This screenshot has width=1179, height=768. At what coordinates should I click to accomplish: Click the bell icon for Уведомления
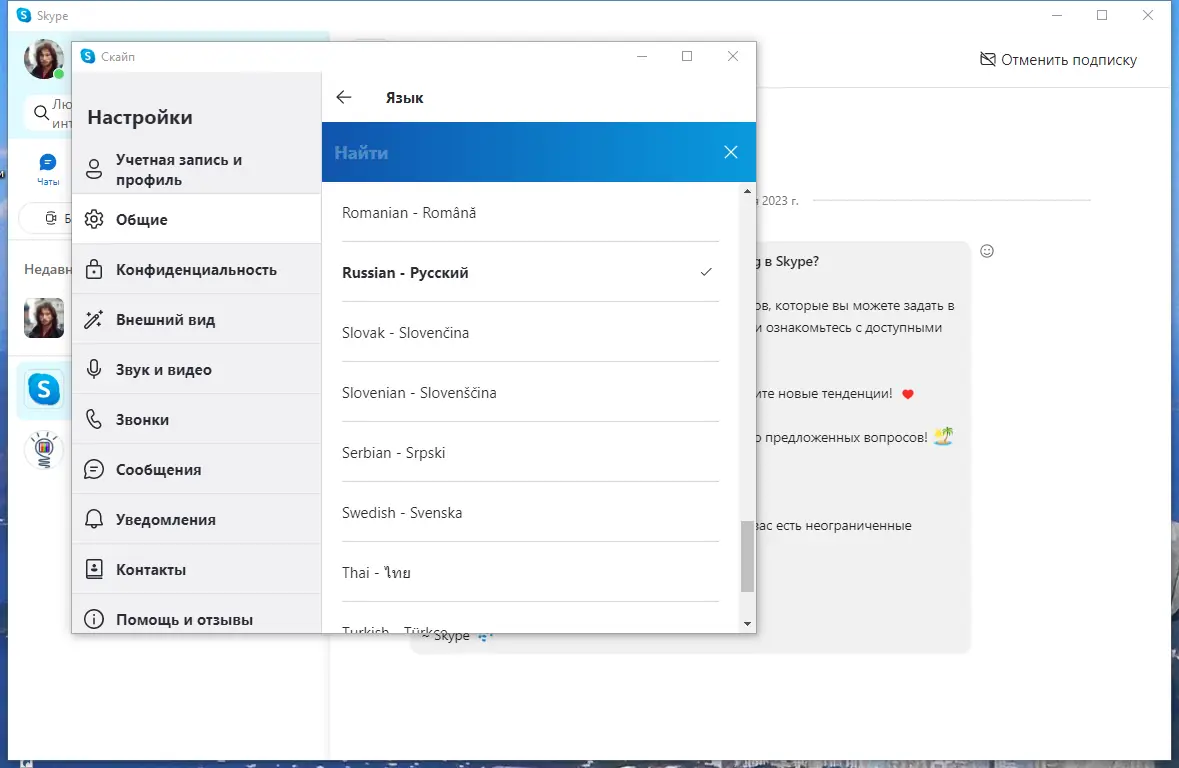point(94,519)
